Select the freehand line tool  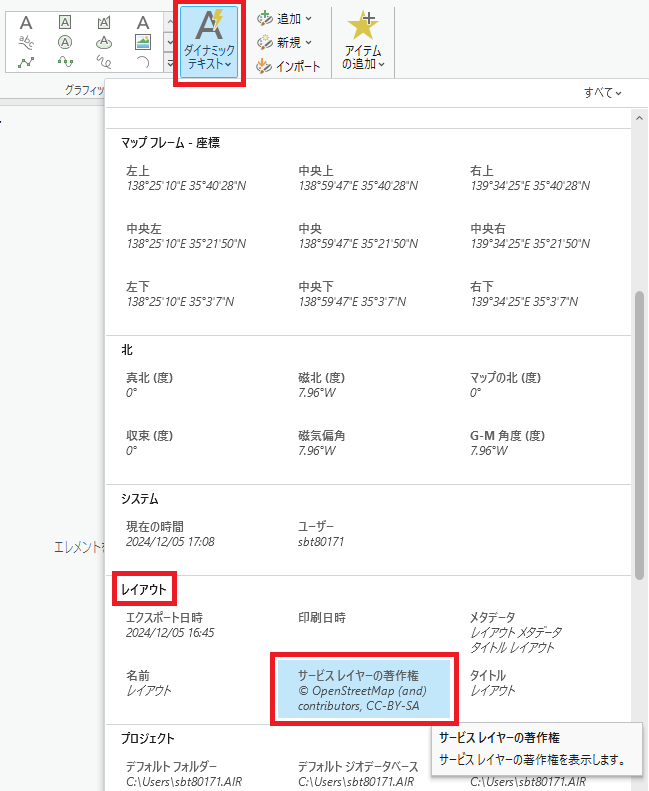(x=104, y=63)
